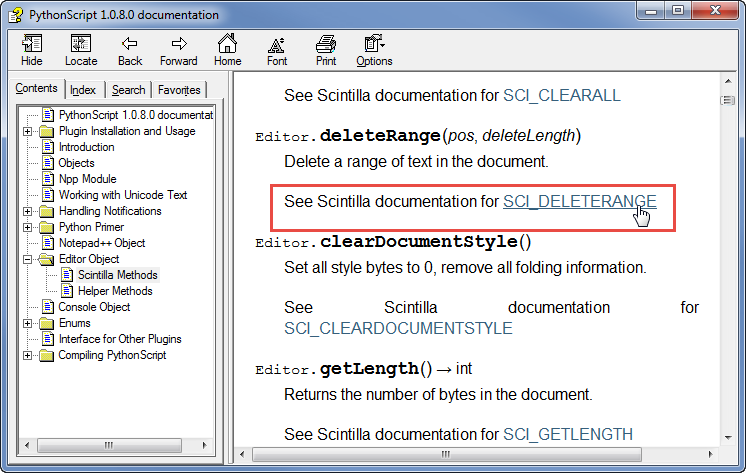Open the Notepad++ Object topic
This screenshot has width=746, height=473.
point(102,243)
